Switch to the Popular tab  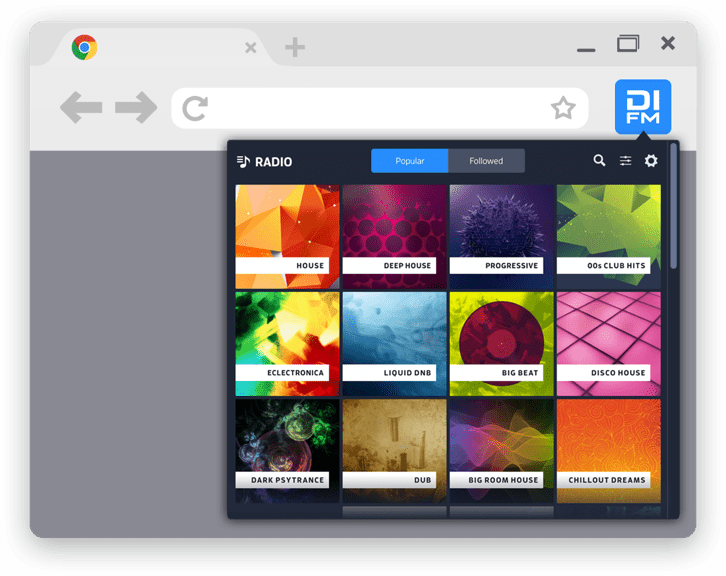[x=409, y=161]
